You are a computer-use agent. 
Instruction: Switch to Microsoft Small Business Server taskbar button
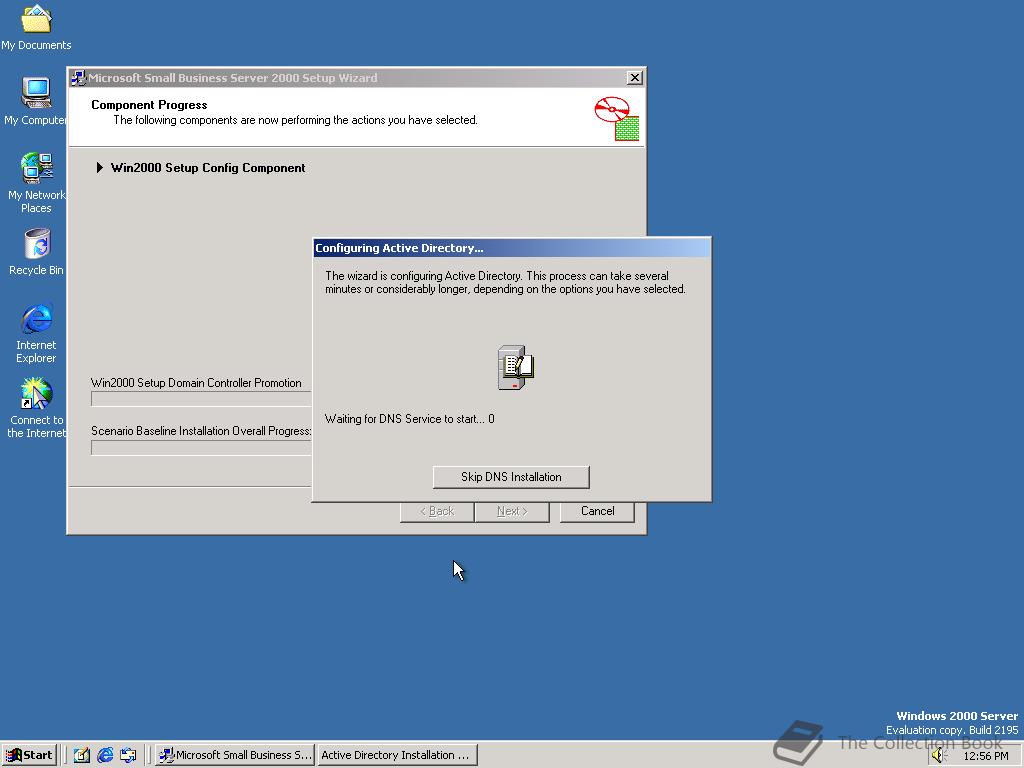coord(236,755)
